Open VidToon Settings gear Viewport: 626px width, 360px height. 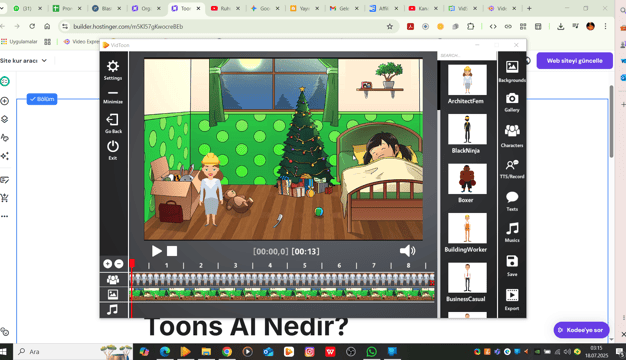coord(113,70)
